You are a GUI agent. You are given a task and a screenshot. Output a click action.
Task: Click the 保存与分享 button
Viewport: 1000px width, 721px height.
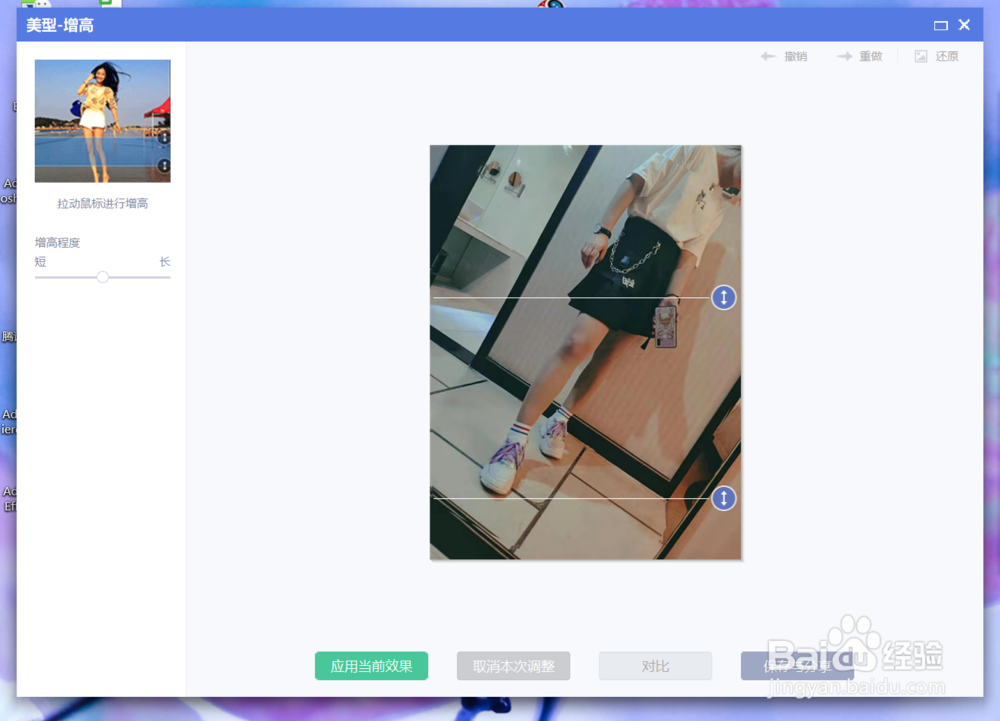[x=797, y=665]
